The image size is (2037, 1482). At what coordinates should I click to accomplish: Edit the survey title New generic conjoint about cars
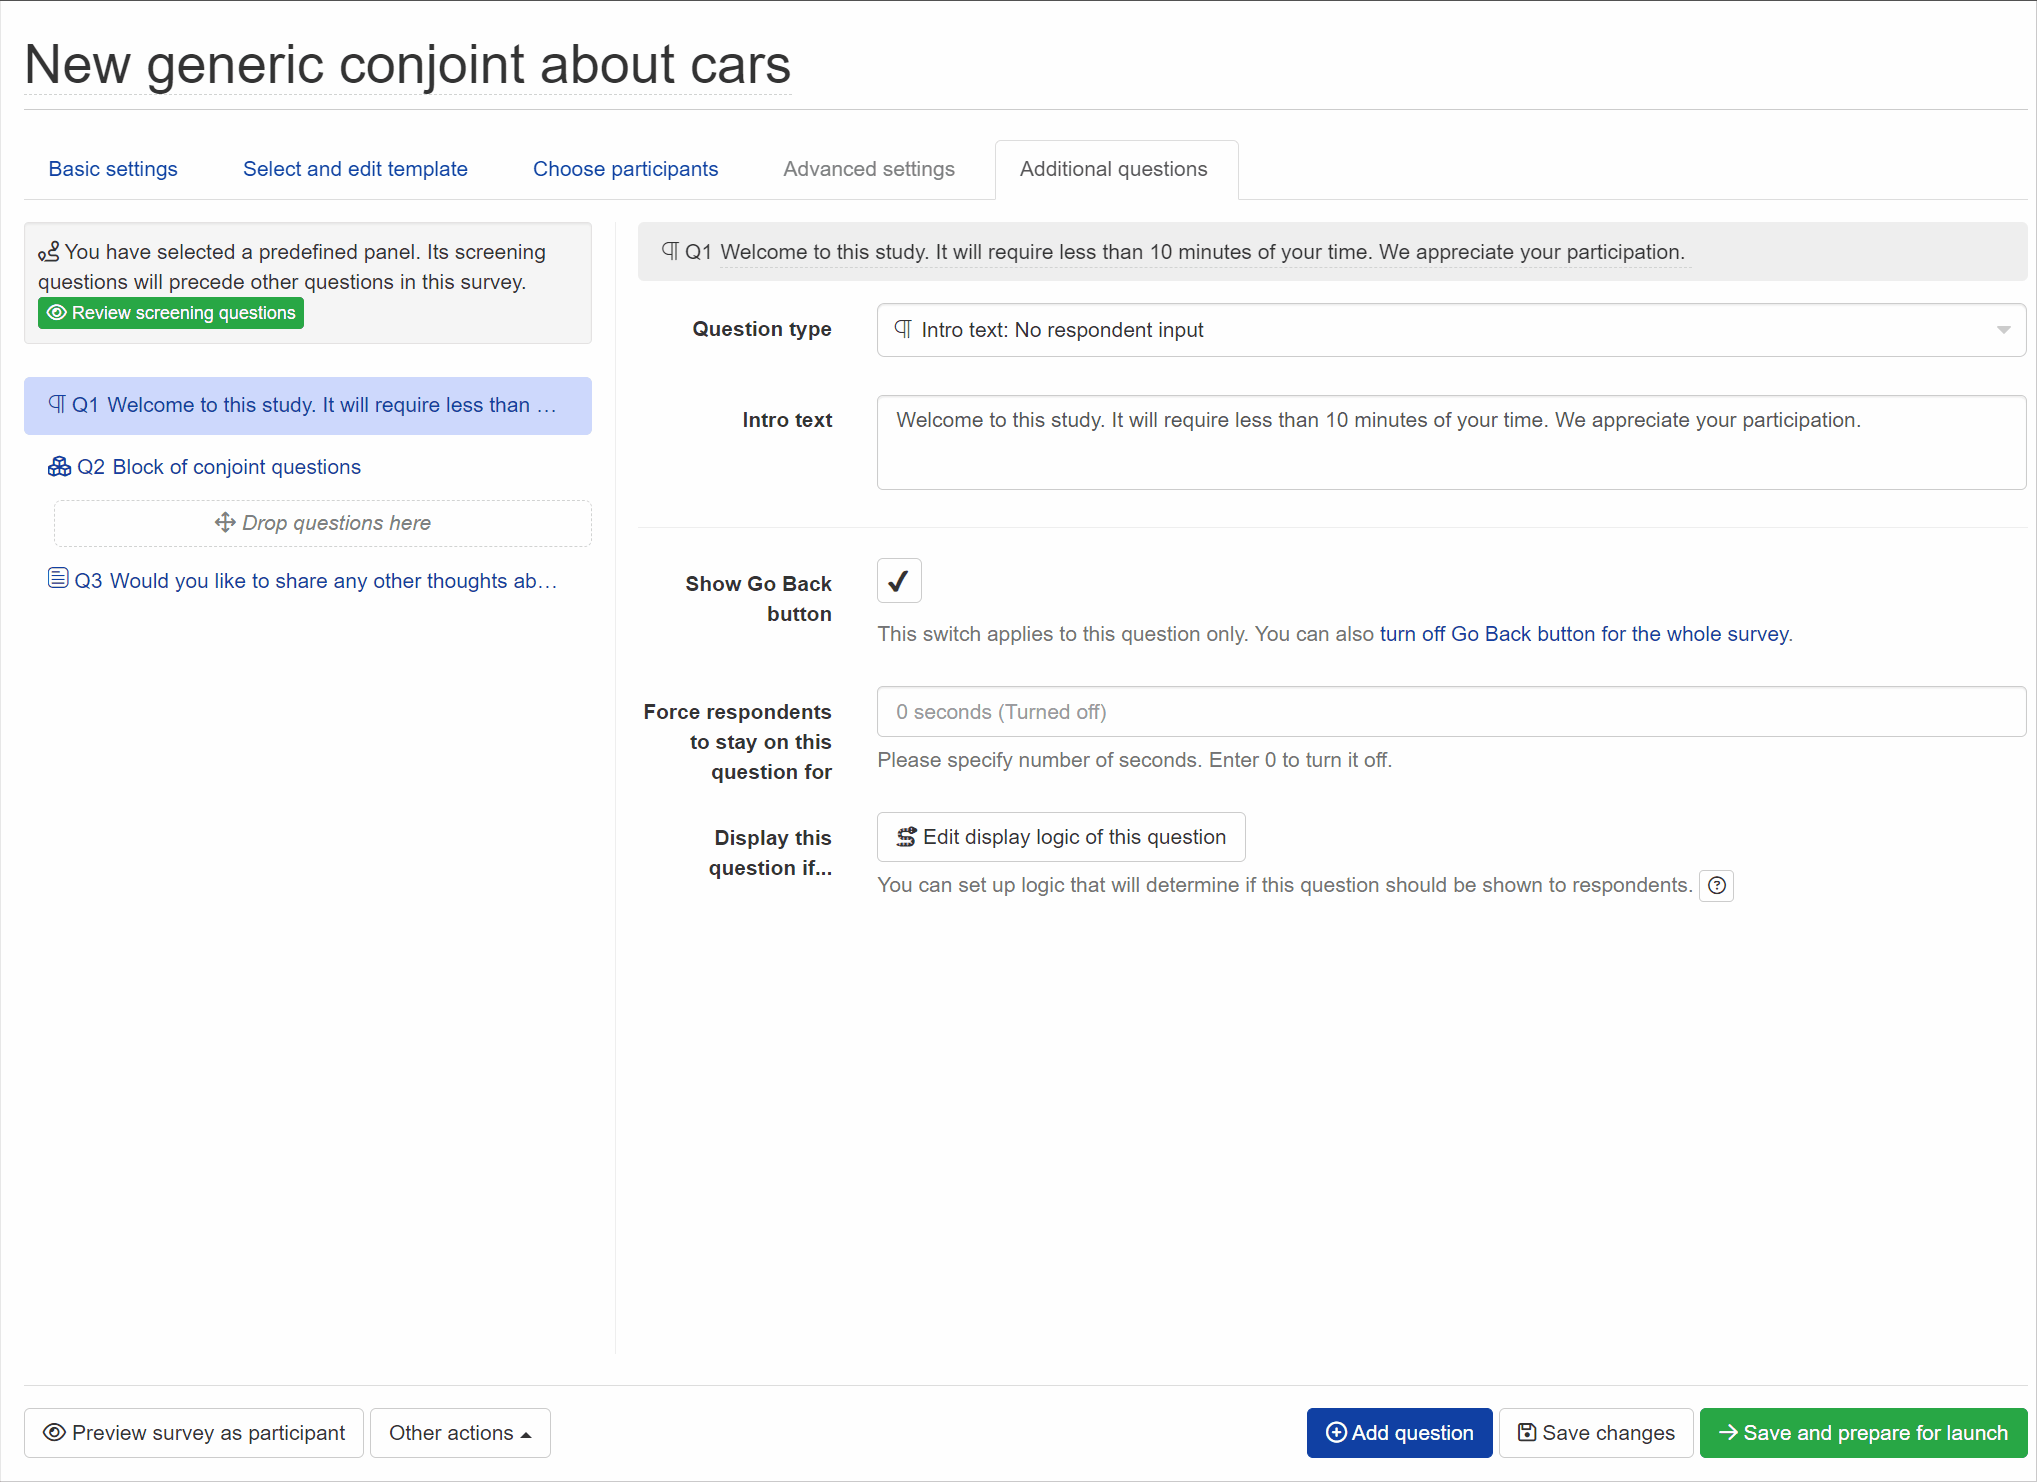(407, 65)
